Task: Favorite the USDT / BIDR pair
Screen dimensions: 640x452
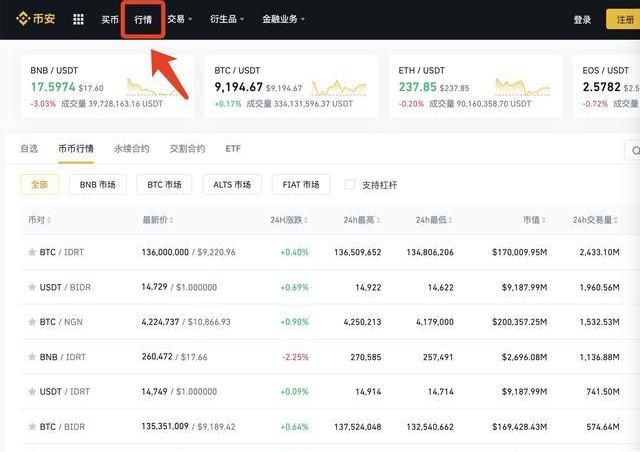Action: (x=32, y=287)
